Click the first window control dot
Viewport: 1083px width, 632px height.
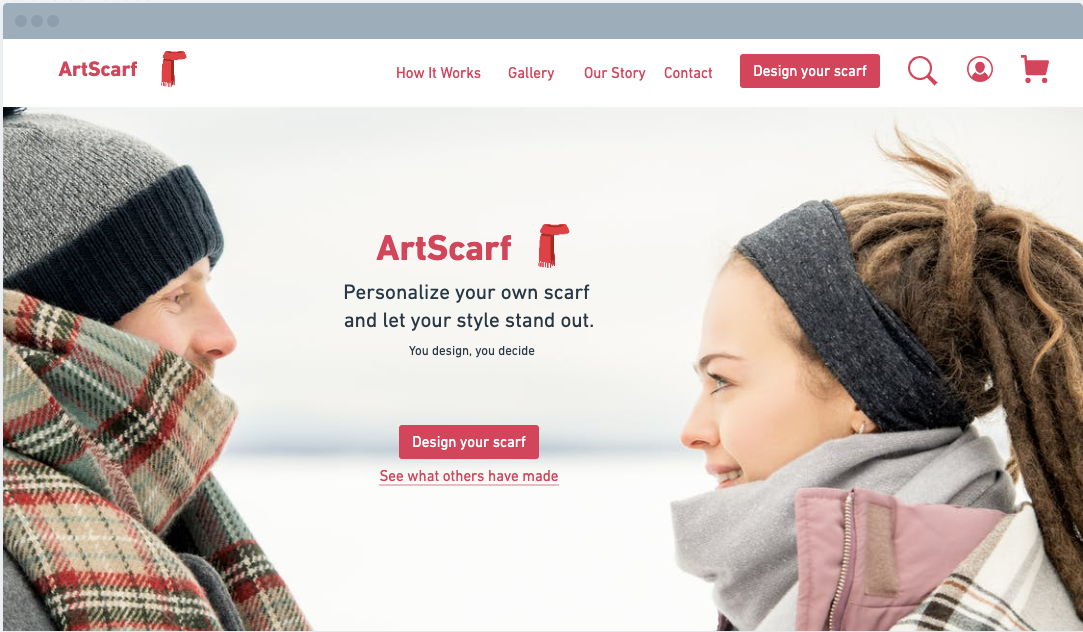click(x=21, y=21)
